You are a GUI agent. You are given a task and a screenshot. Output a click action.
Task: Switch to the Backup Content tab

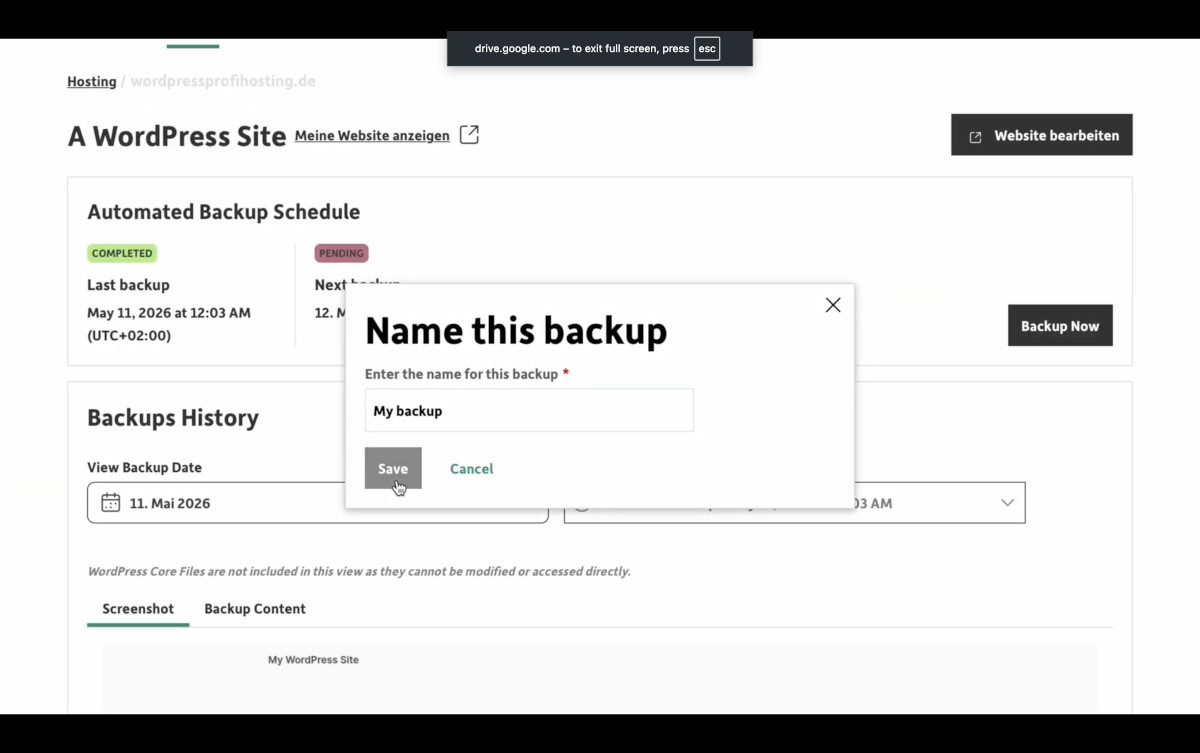pyautogui.click(x=255, y=608)
